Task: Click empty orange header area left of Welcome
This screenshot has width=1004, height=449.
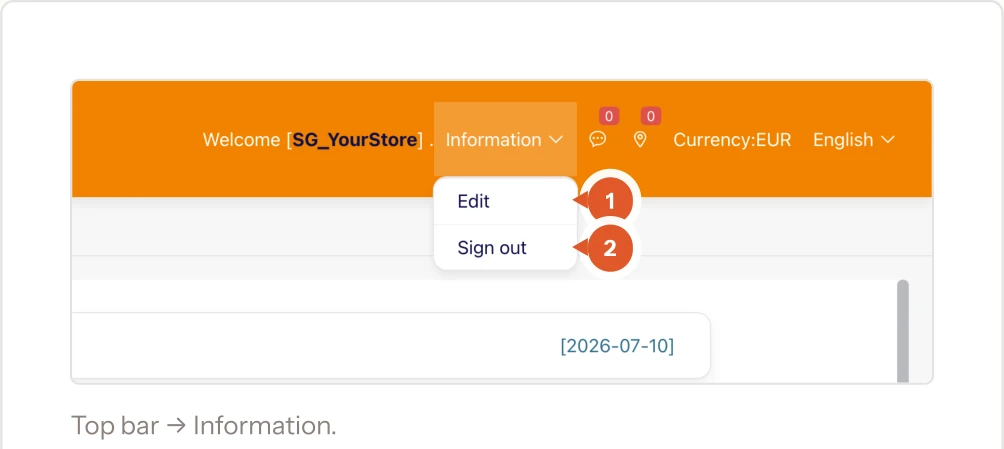Action: click(x=134, y=140)
